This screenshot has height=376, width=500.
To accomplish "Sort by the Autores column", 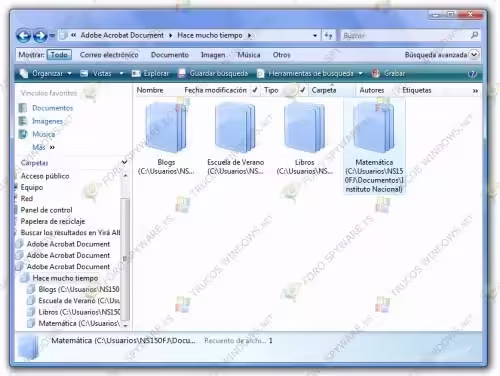I will (x=372, y=90).
